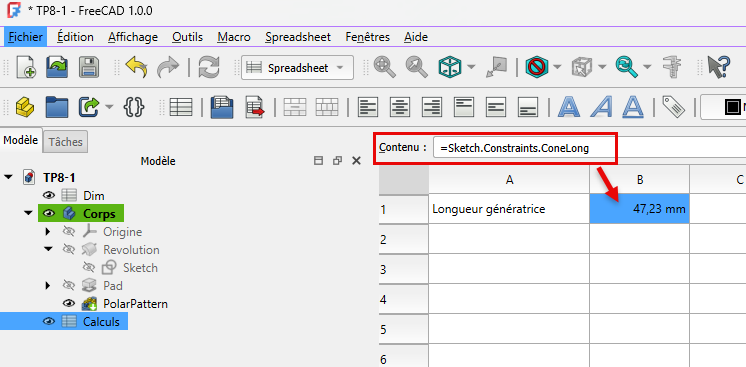Screen dimensions: 746x367
Task: Click the Align text center icon
Action: click(400, 107)
